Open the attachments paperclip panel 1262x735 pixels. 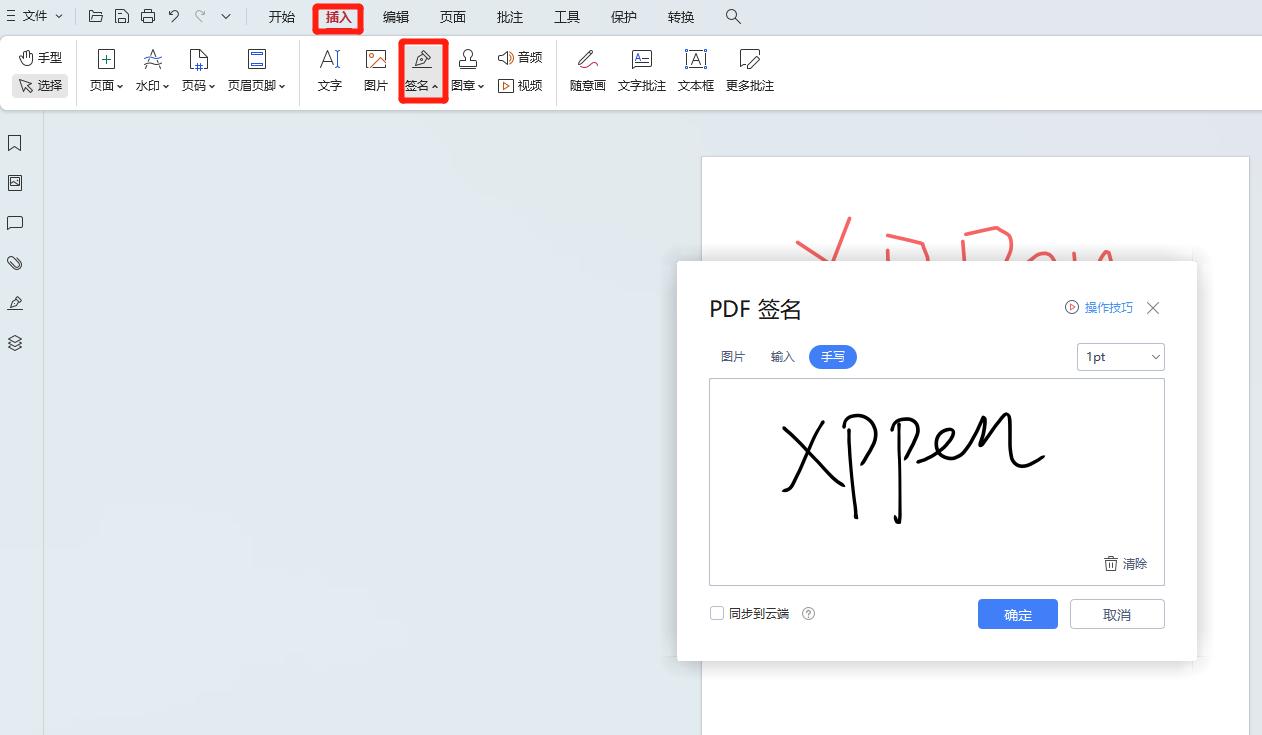click(x=15, y=263)
